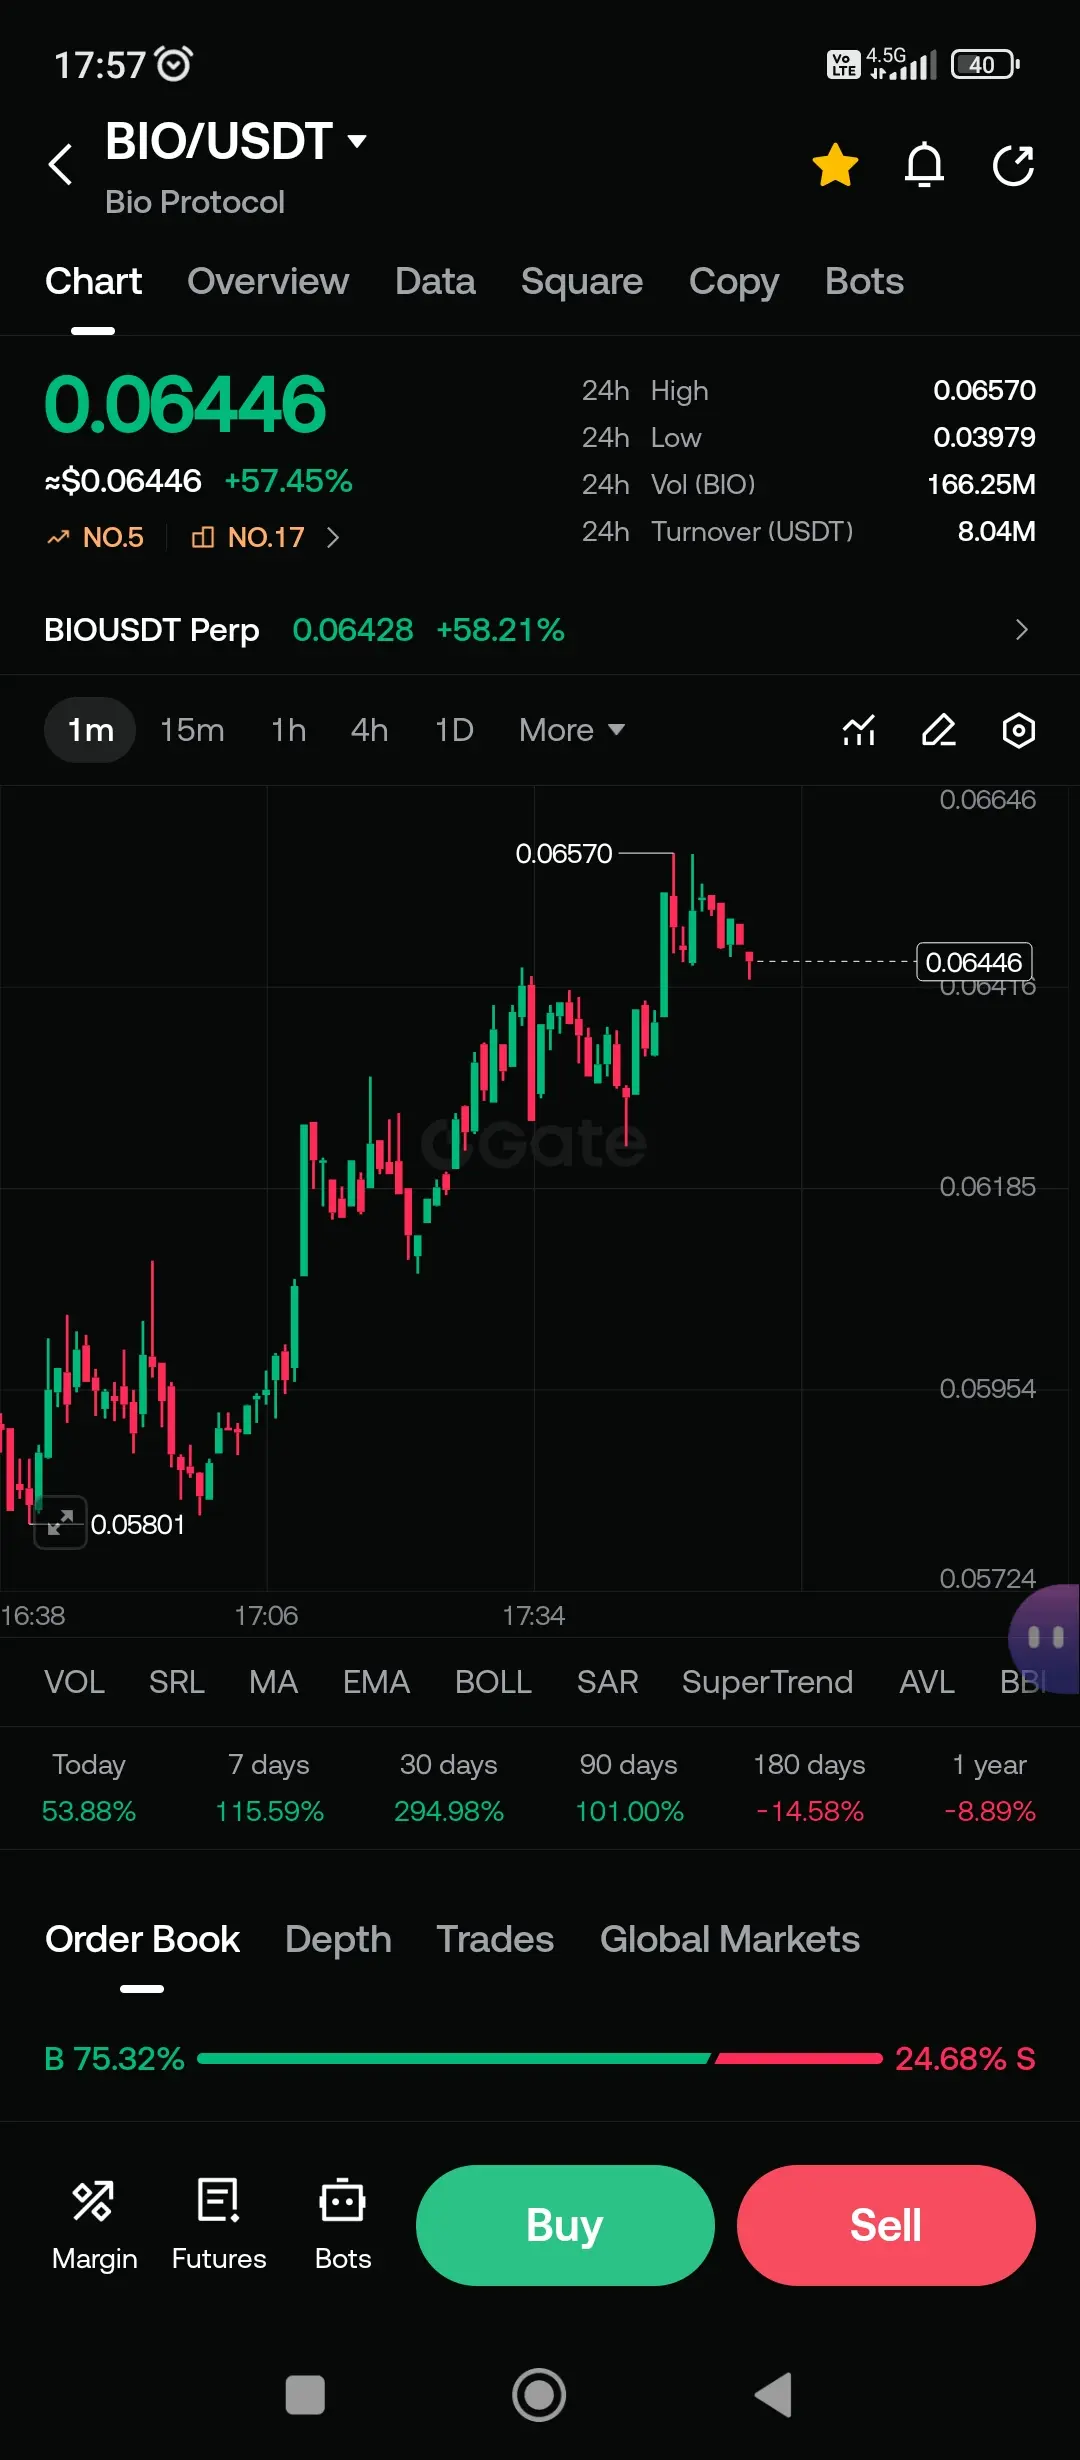Open the Copy tab
Viewport: 1080px width, 2460px height.
point(734,282)
